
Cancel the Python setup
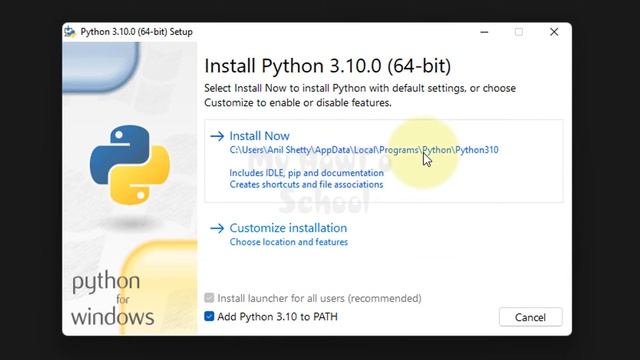(x=530, y=317)
